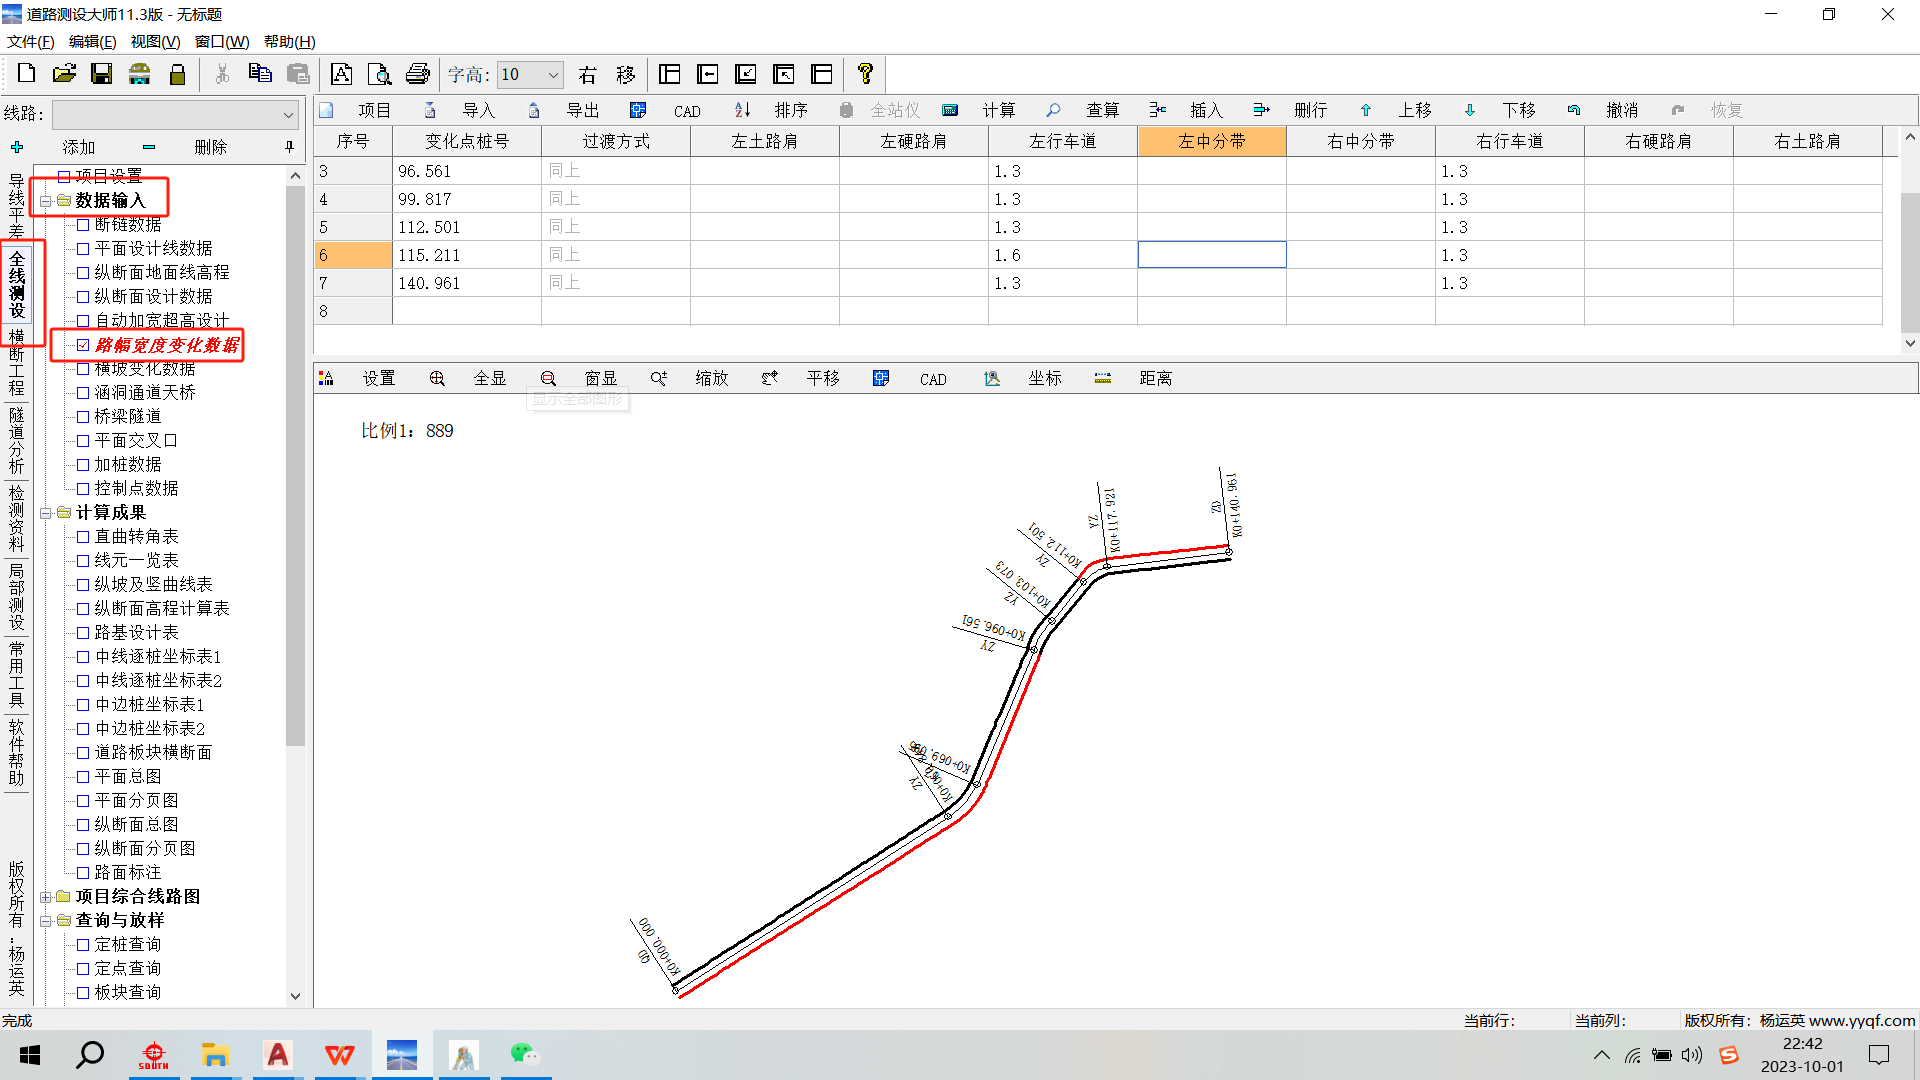Open file with the folder icon
The height and width of the screenshot is (1080, 1920).
(x=64, y=74)
